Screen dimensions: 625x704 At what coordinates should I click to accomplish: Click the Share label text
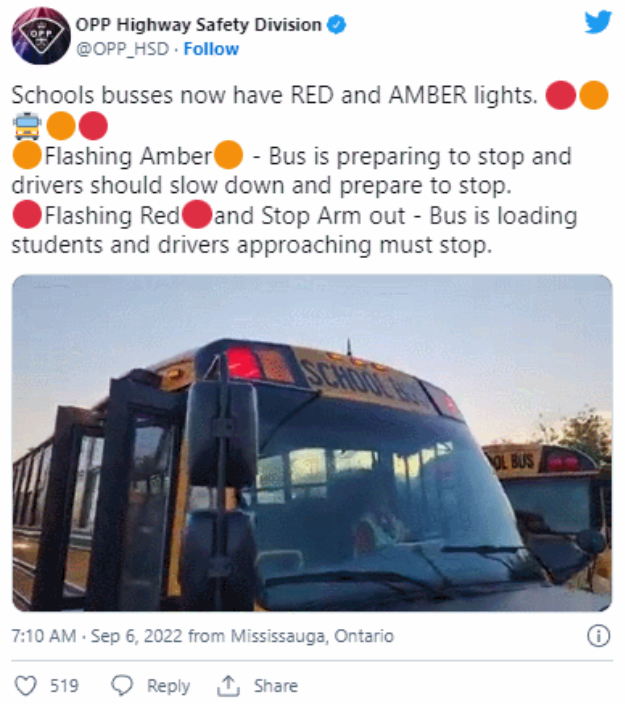276,686
